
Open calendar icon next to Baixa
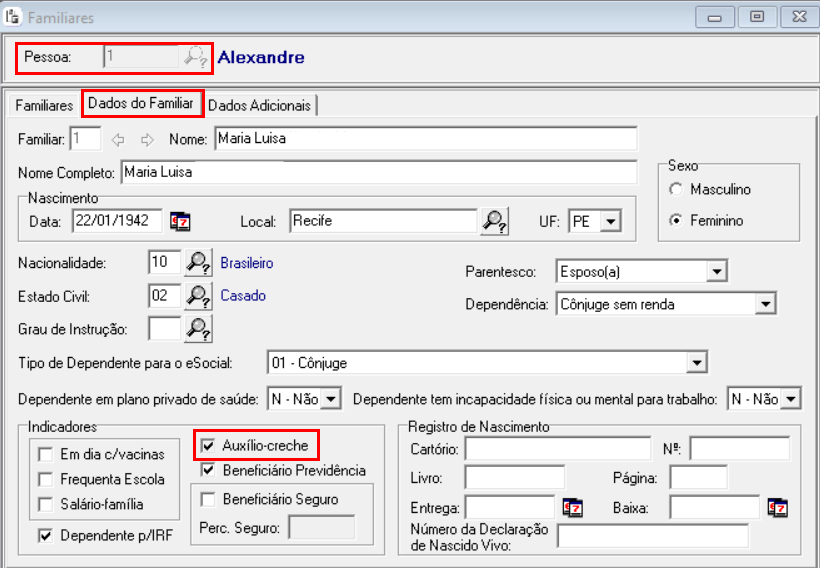pyautogui.click(x=777, y=508)
